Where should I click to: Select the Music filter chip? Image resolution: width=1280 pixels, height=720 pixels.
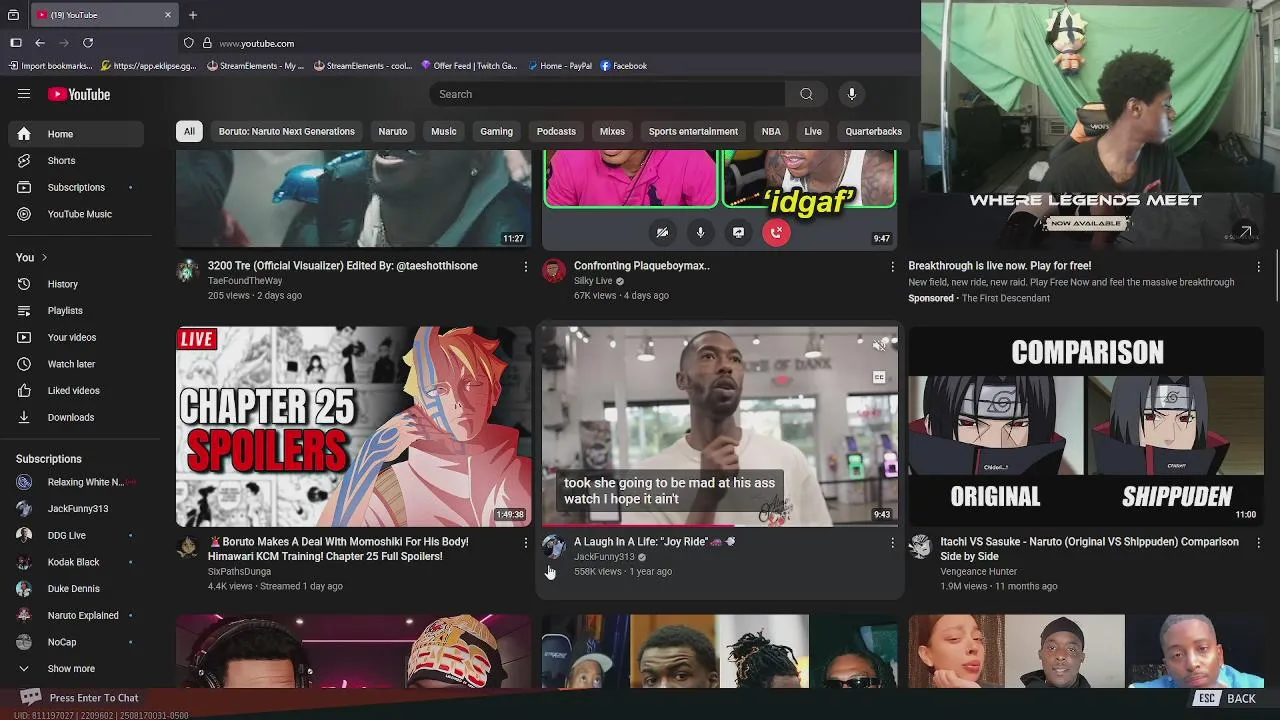(x=444, y=131)
